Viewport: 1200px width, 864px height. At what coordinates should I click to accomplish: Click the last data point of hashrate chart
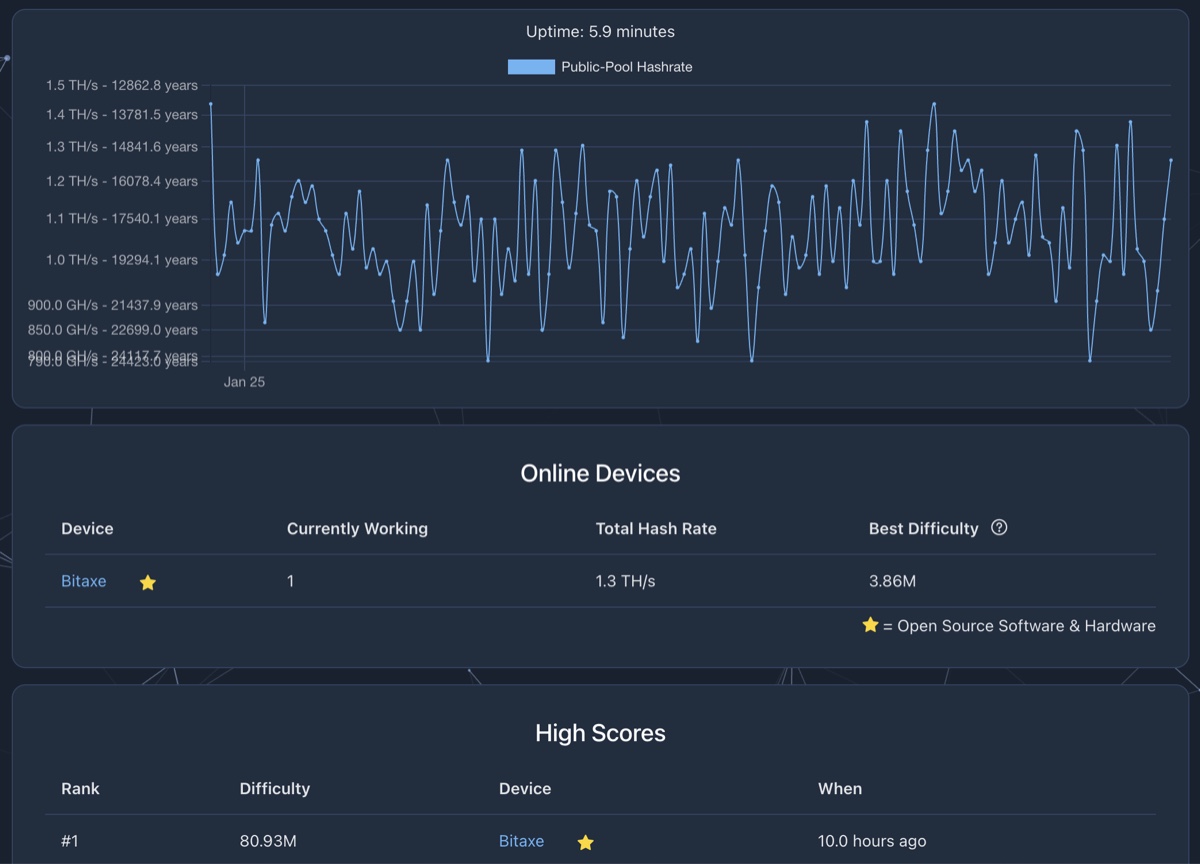pyautogui.click(x=1170, y=160)
